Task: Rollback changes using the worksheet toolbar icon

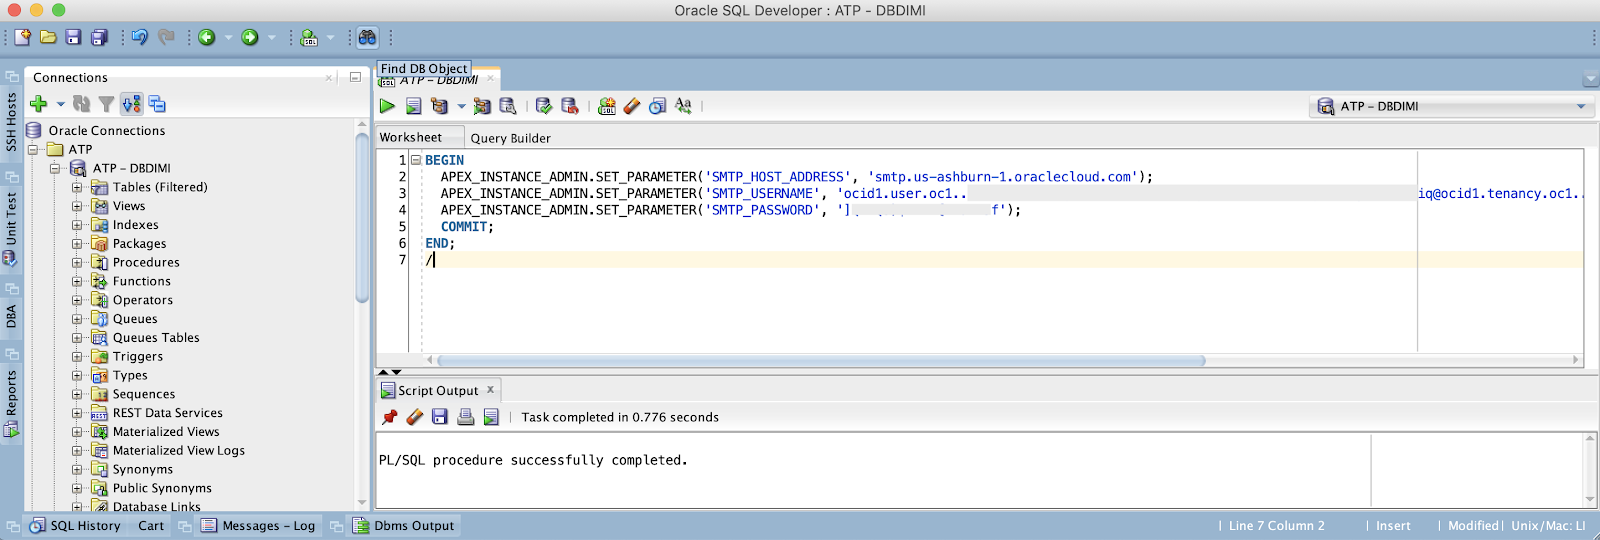Action: 570,106
